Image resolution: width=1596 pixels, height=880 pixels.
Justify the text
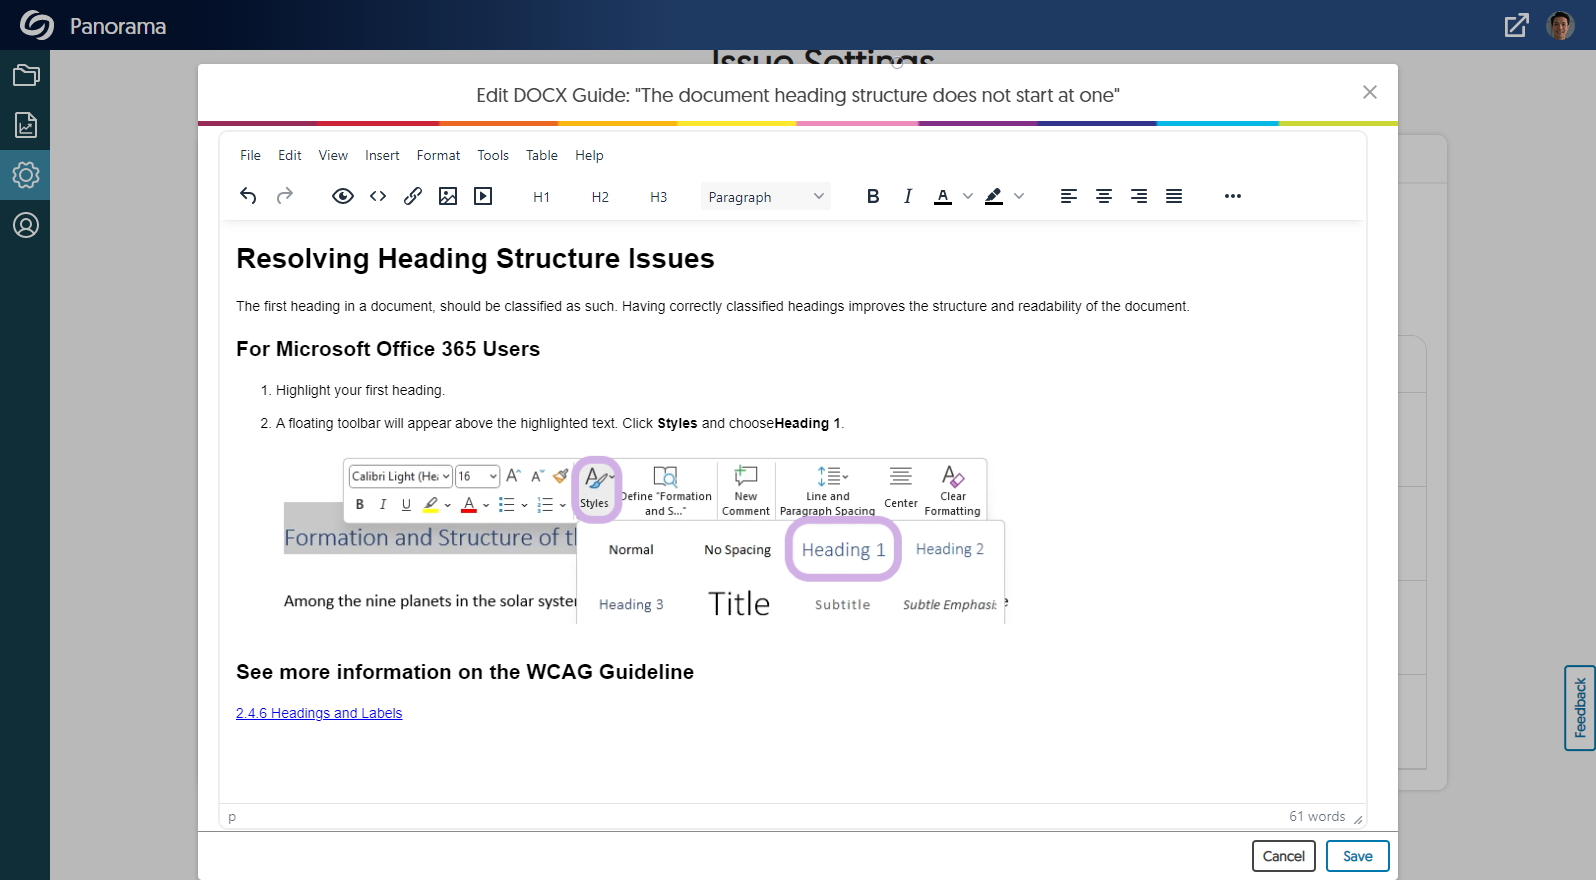tap(1174, 196)
